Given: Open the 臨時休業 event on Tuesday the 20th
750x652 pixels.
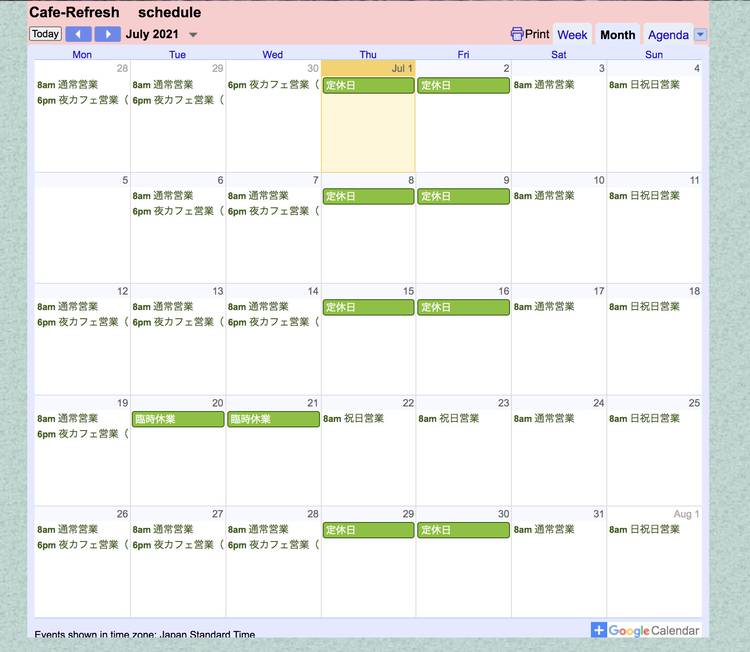Looking at the screenshot, I should coord(177,419).
